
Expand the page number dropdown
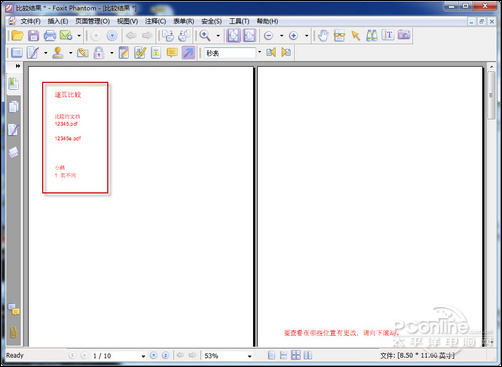click(143, 356)
